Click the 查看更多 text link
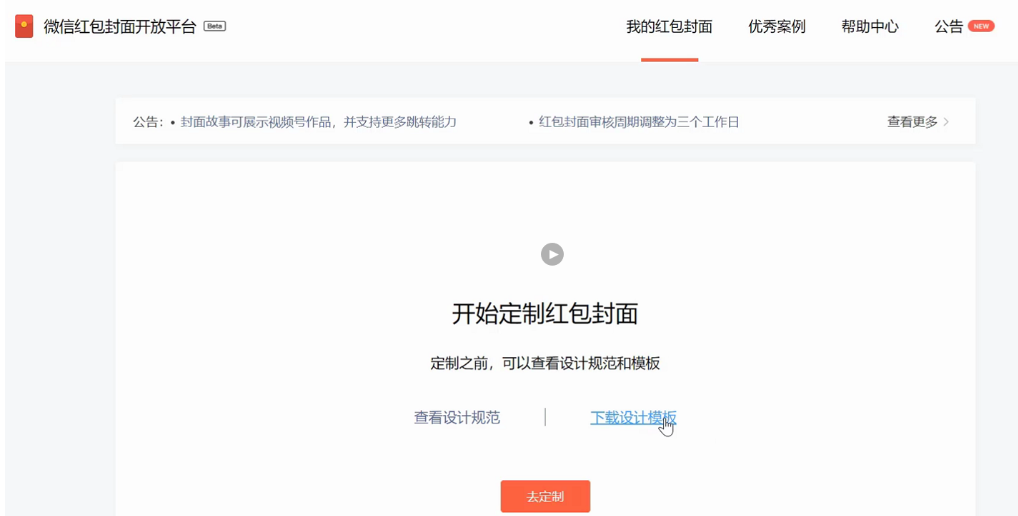This screenshot has height=516, width=1018. (x=912, y=122)
